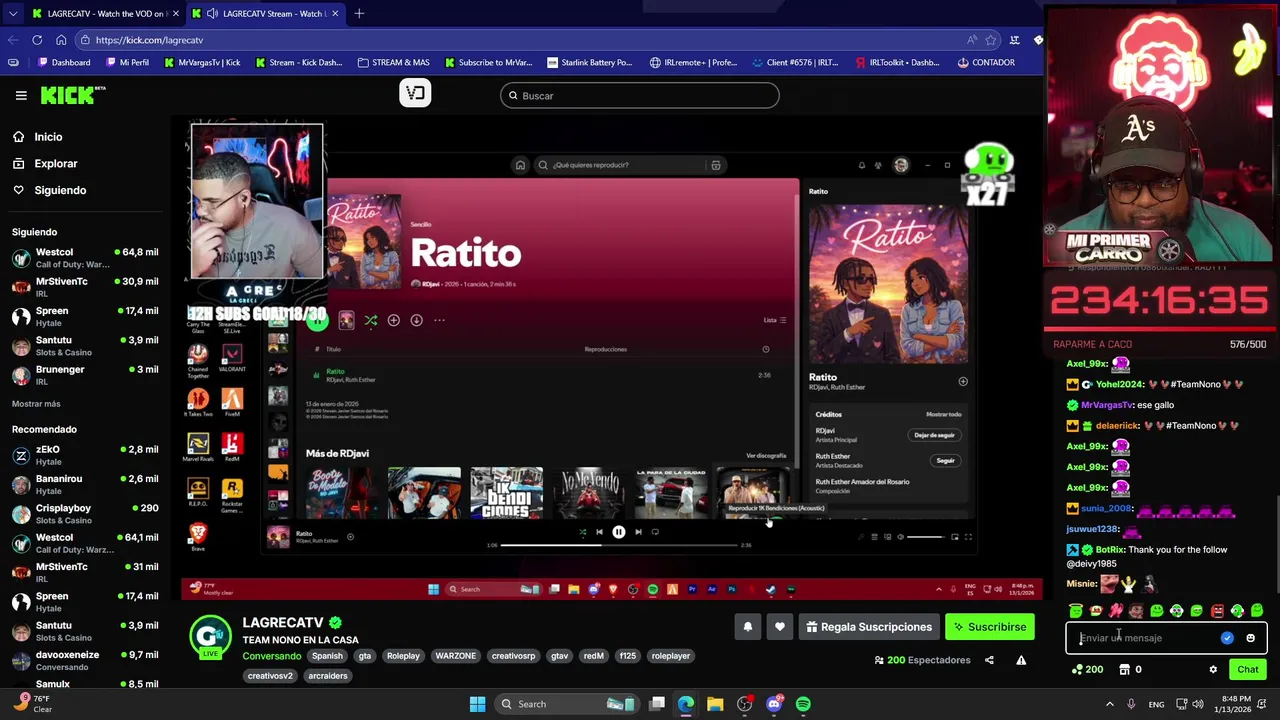This screenshot has height=720, width=1280.
Task: Click the Spanish tag
Action: pos(327,656)
